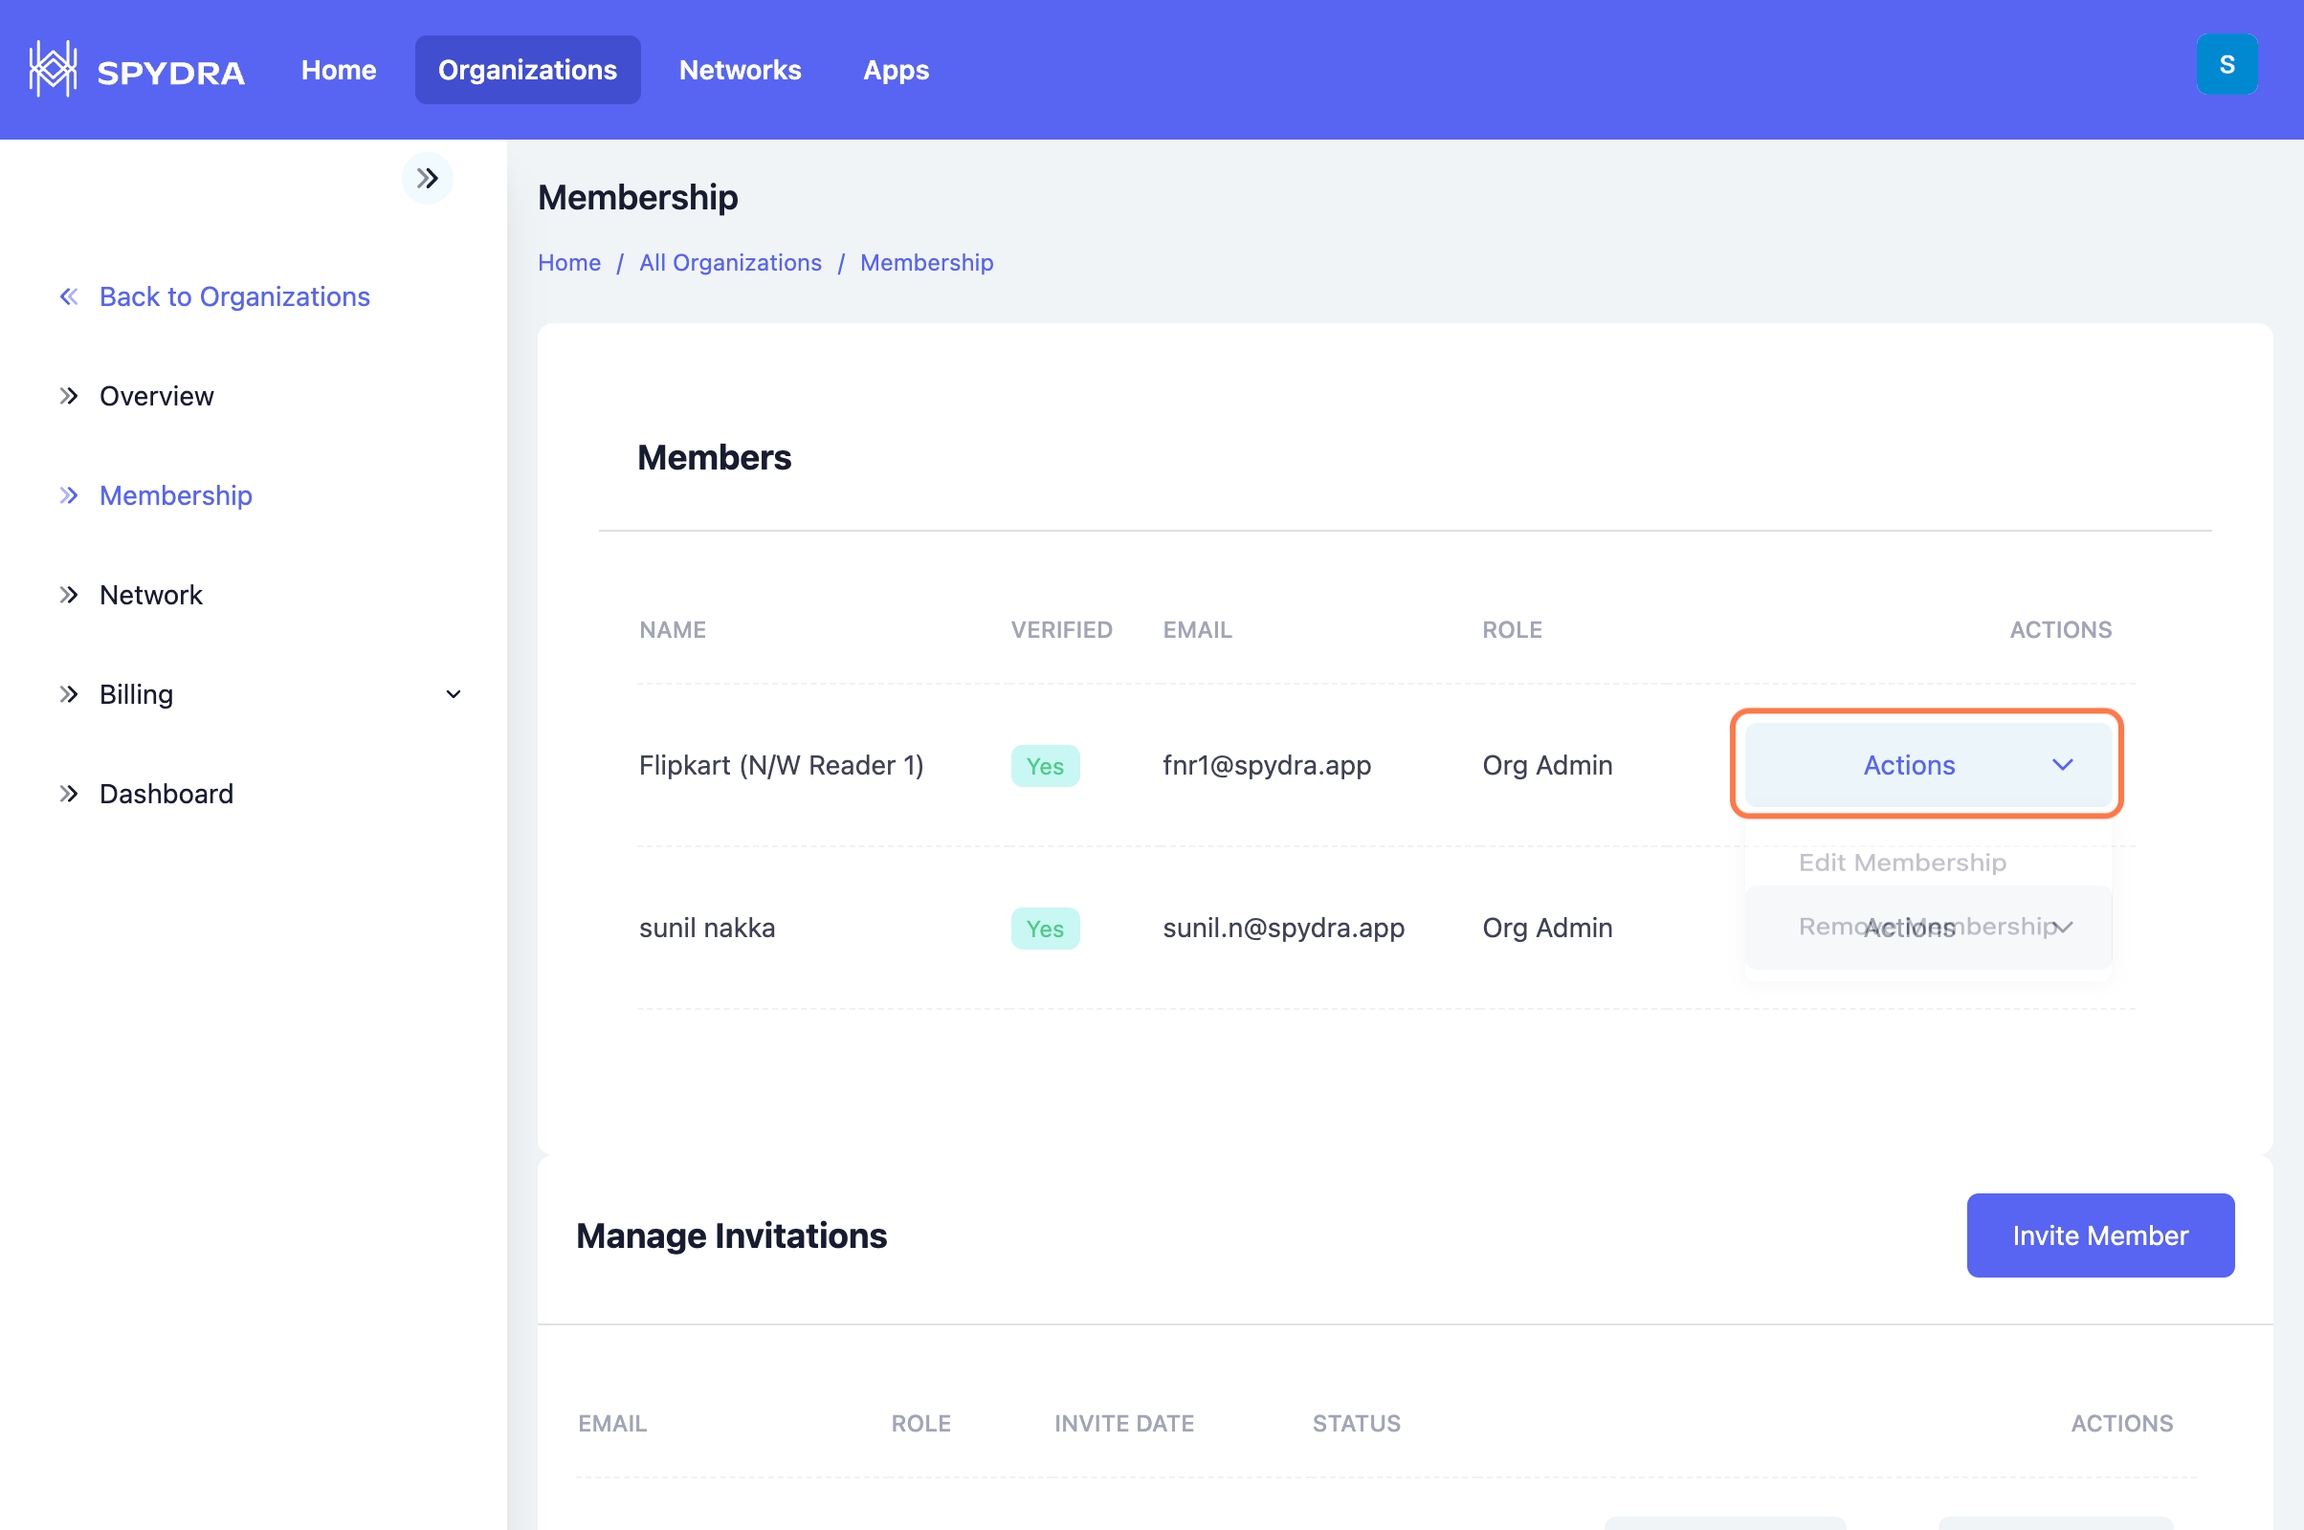Select Edit Membership from dropdown menu

(x=1901, y=862)
